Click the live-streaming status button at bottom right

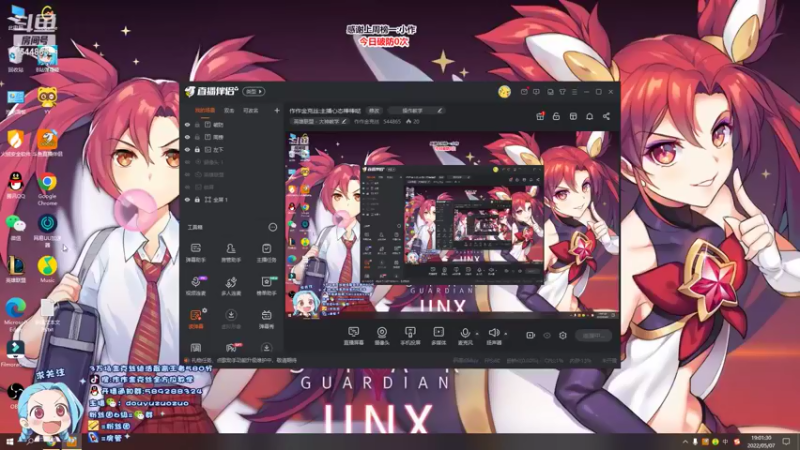(x=594, y=335)
